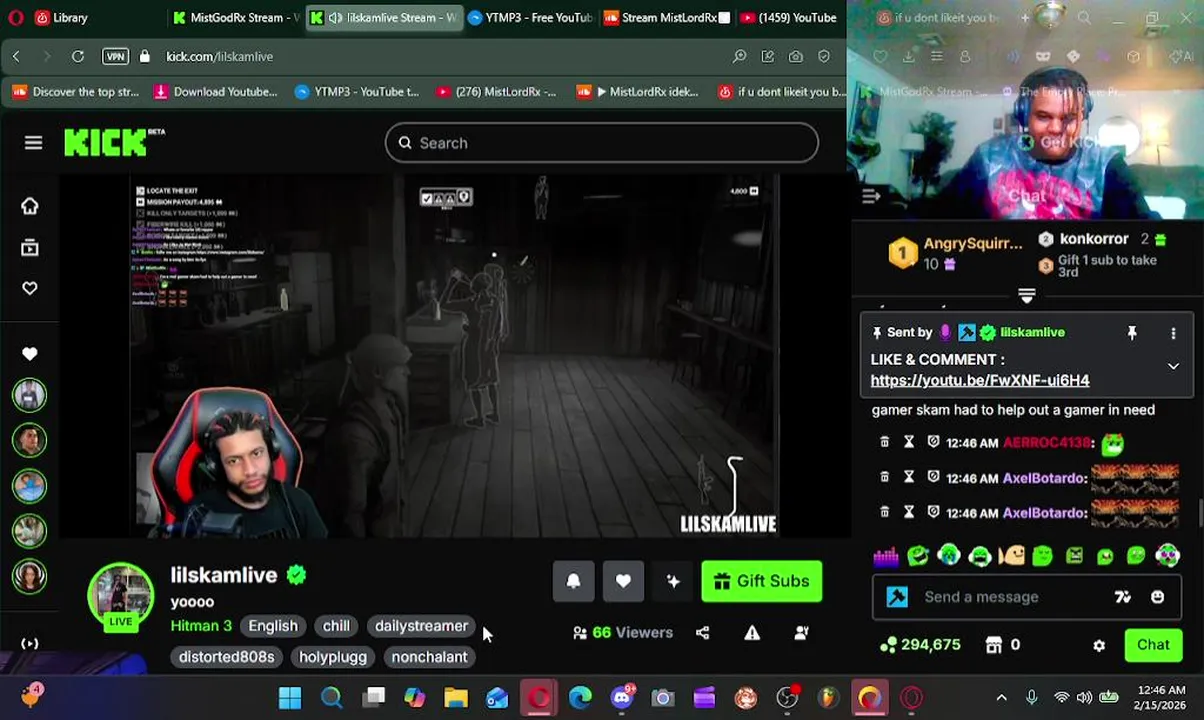Click the sparkle subscribe button beside Gift Subs
This screenshot has width=1204, height=720.
click(673, 581)
